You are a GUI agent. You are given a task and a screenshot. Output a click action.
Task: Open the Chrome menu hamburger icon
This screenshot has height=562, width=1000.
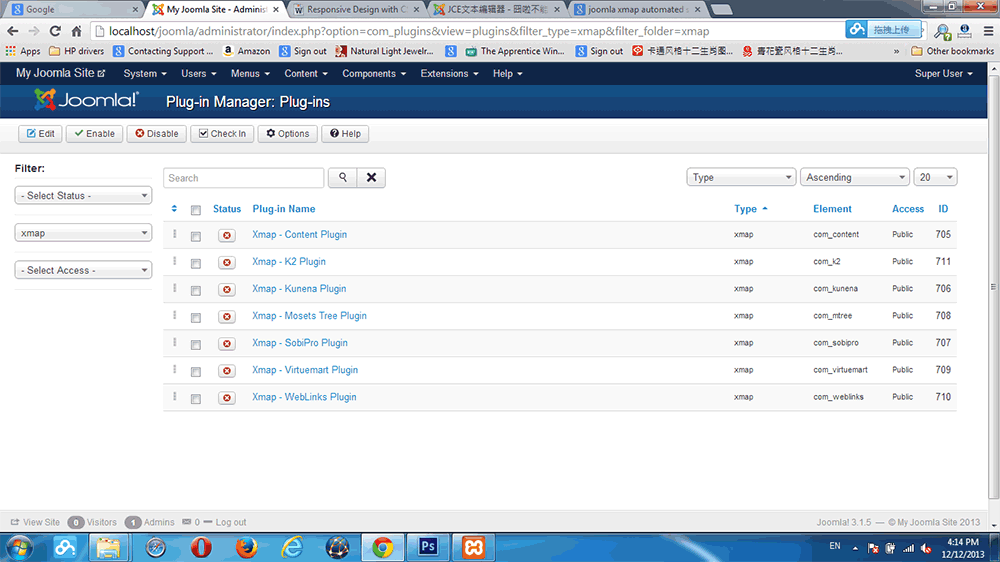coord(989,31)
